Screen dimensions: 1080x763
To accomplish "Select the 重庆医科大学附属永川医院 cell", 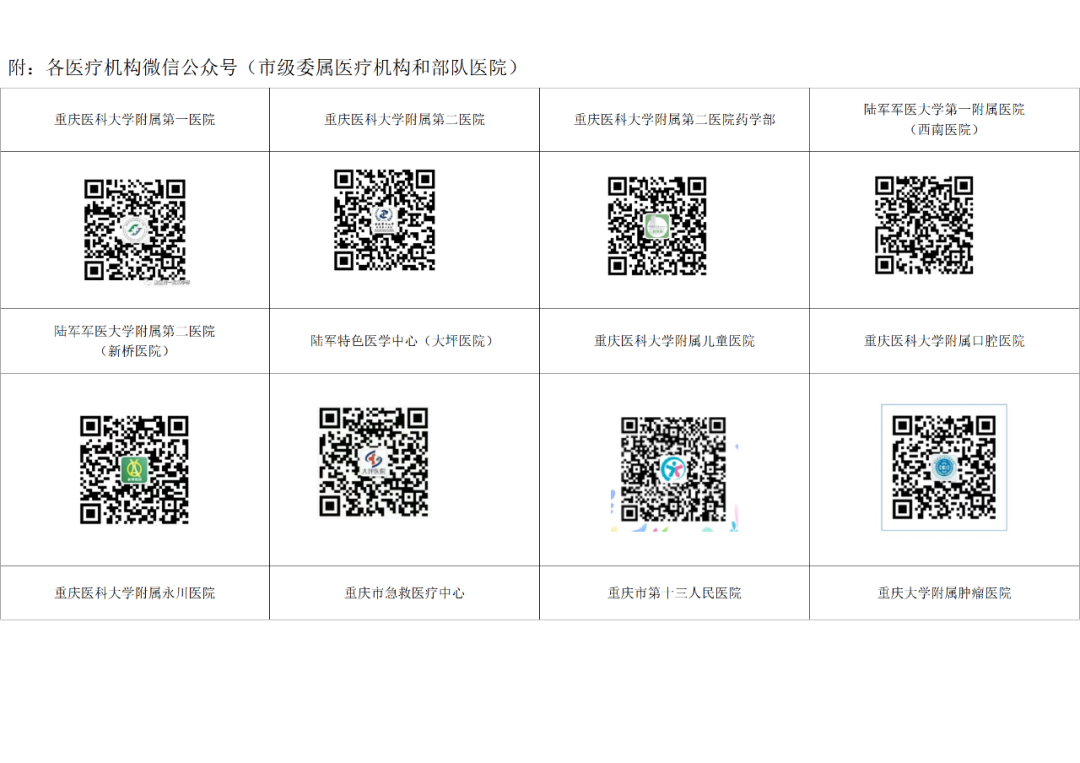I will tap(134, 593).
